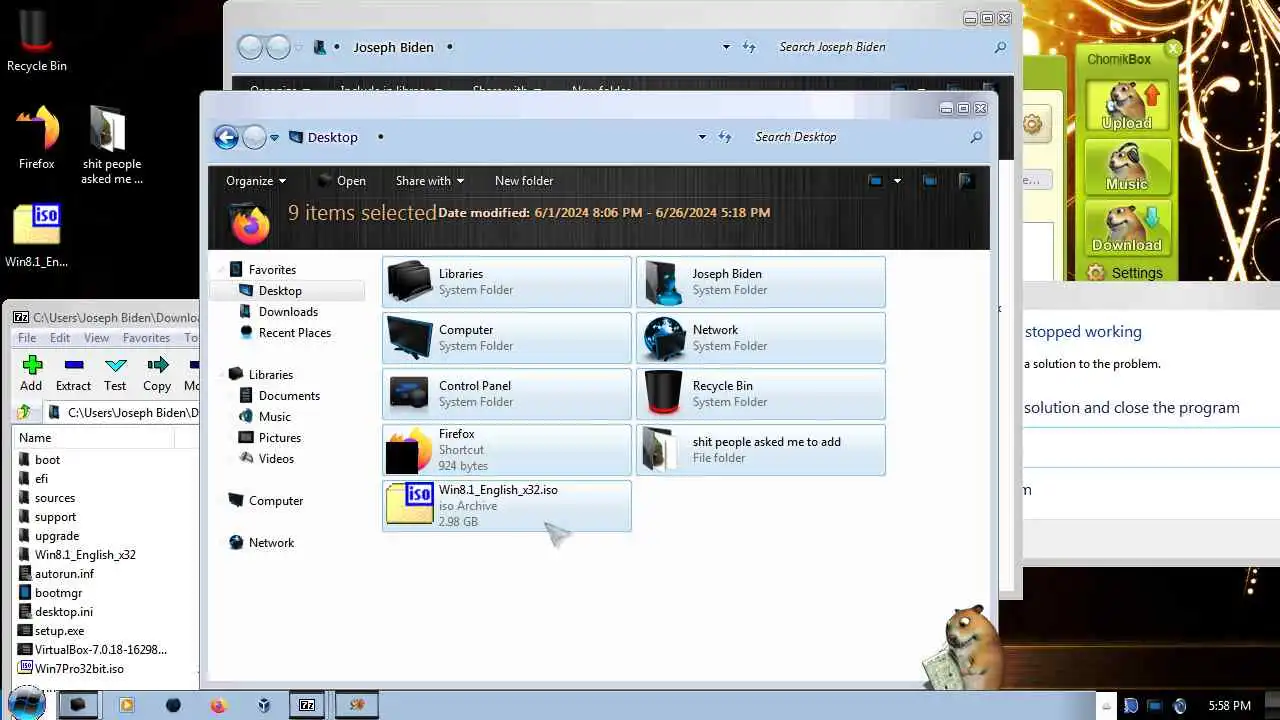Open the Favorites menu in 7-Zip

point(146,338)
